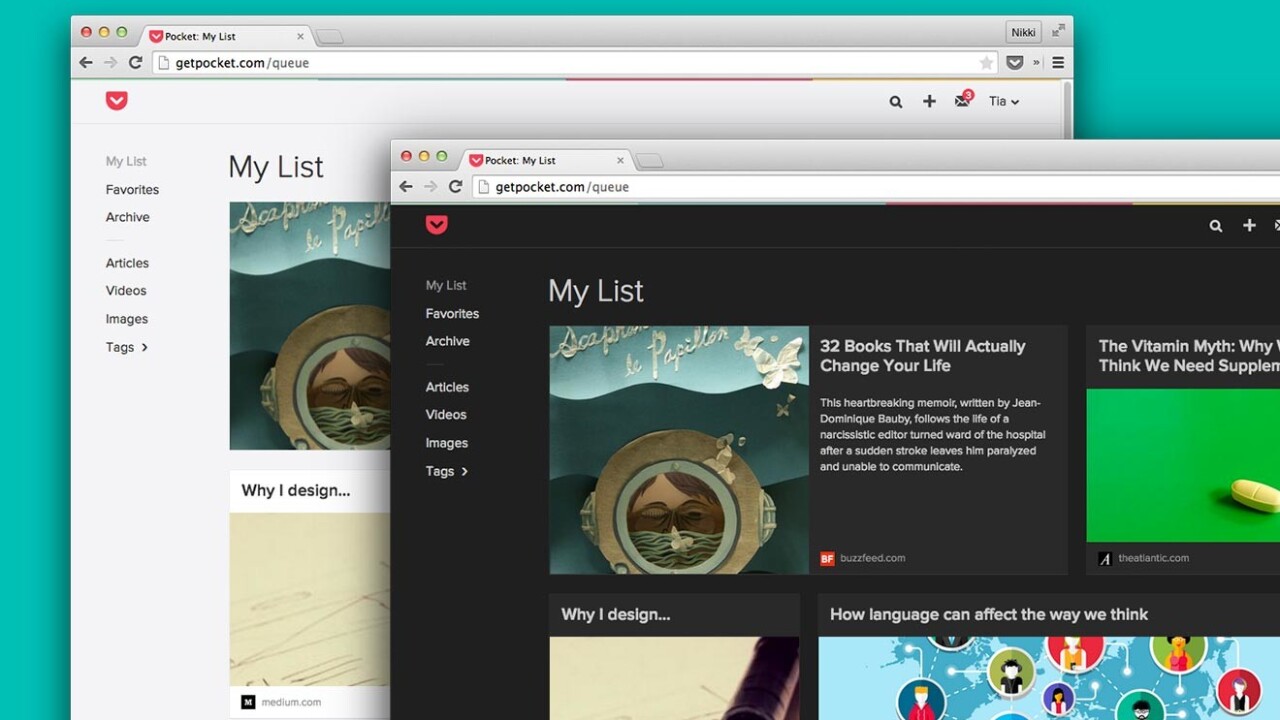Open the green pill thumbnail of the Vitamin Myth article
The height and width of the screenshot is (720, 1280).
1182,465
